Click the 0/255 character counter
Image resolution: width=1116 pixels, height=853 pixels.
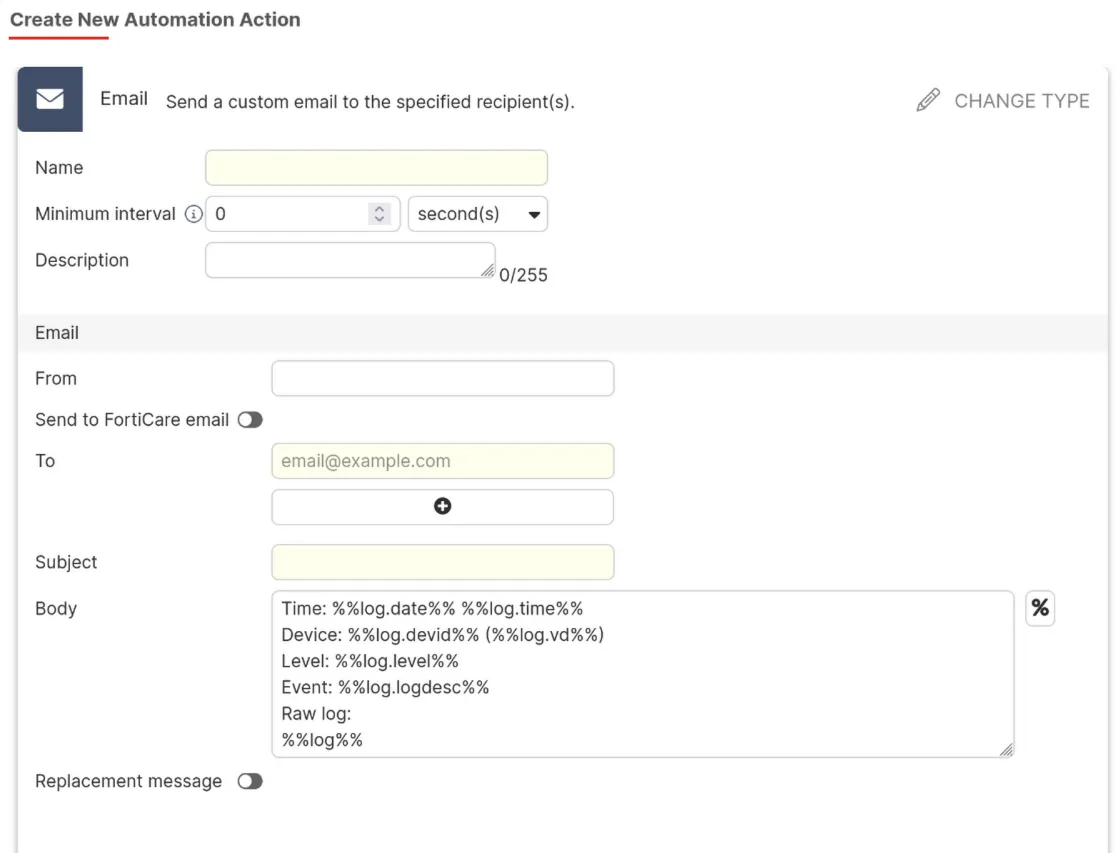pos(522,275)
